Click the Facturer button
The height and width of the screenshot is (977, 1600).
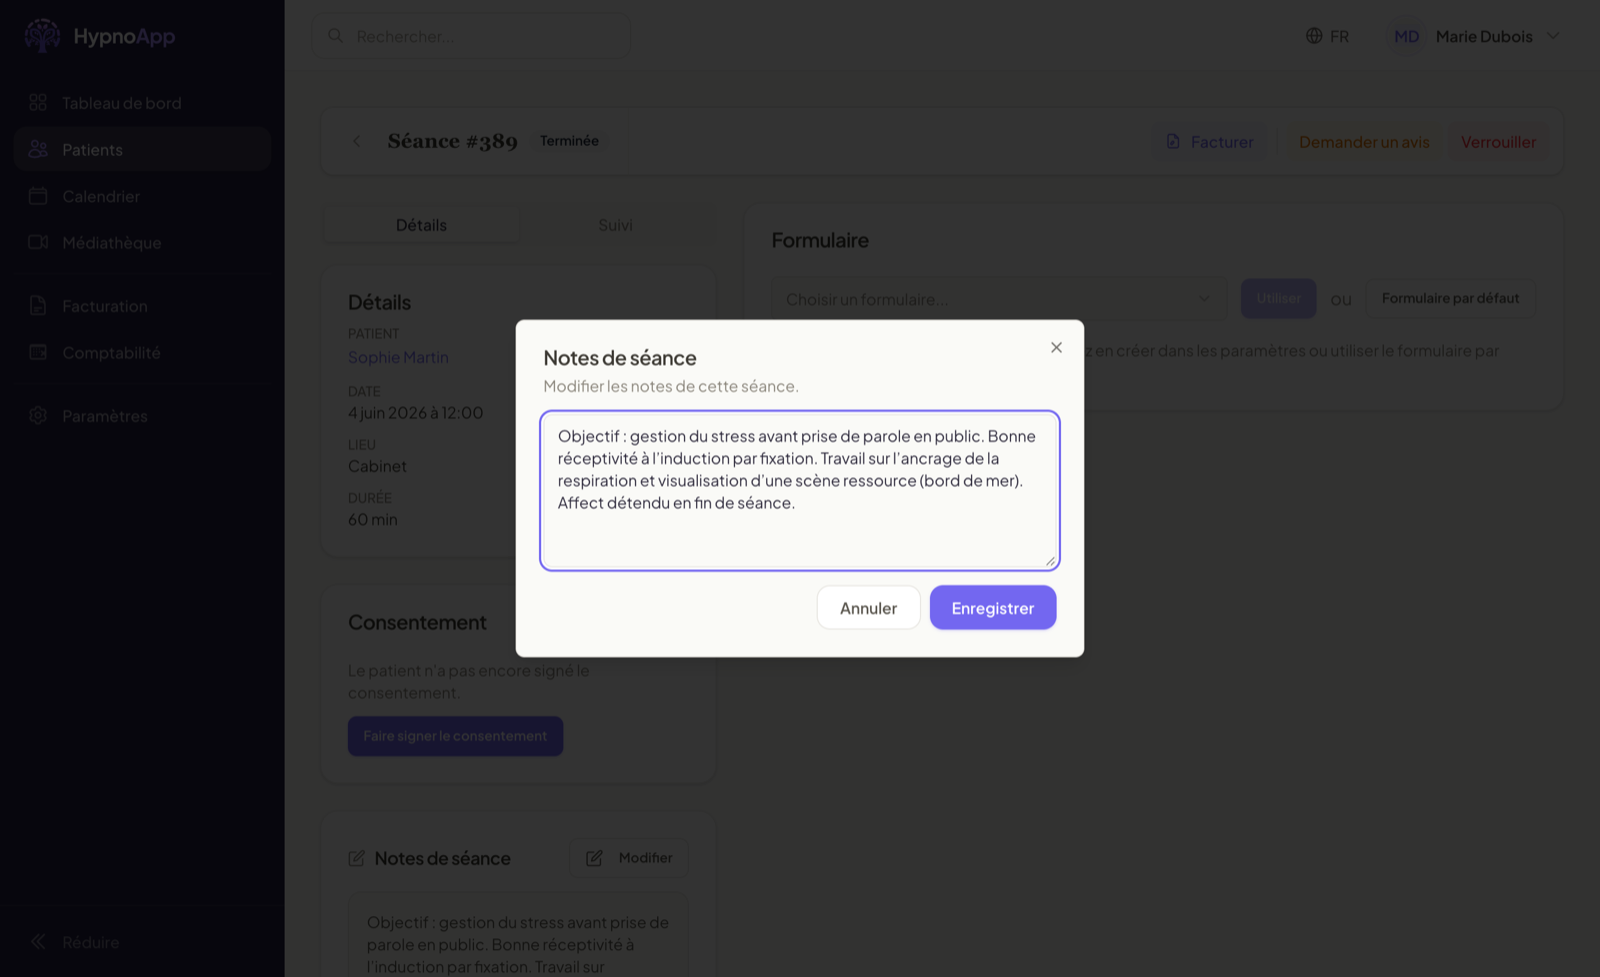pyautogui.click(x=1210, y=142)
